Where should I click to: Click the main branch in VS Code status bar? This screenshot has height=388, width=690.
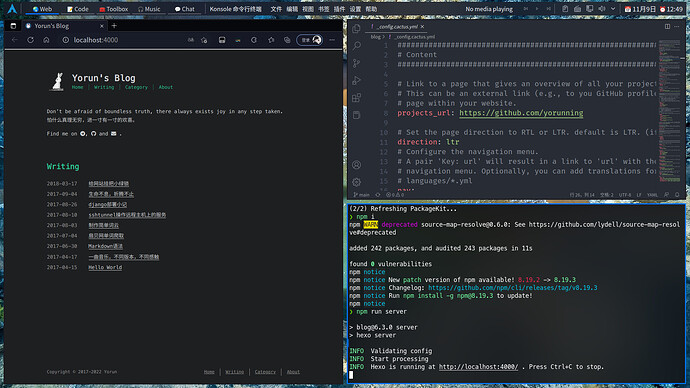point(361,195)
